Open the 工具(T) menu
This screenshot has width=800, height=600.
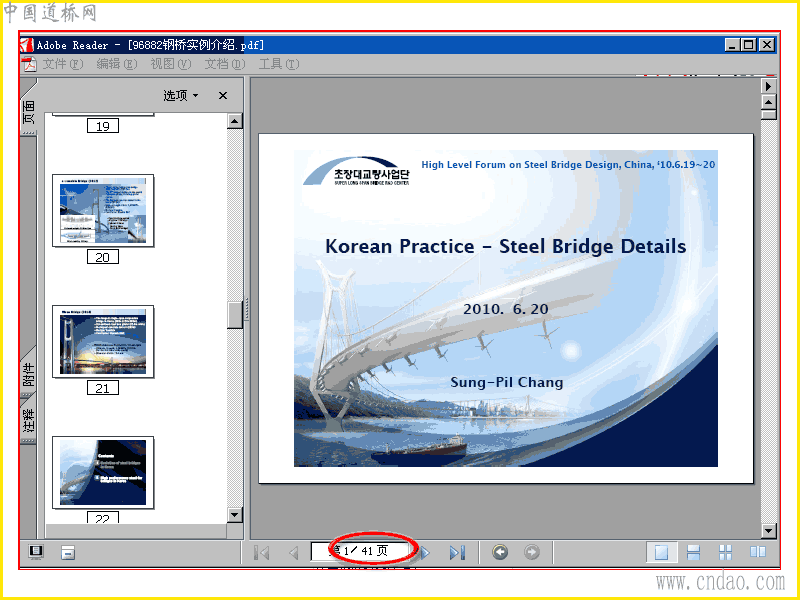click(x=279, y=64)
